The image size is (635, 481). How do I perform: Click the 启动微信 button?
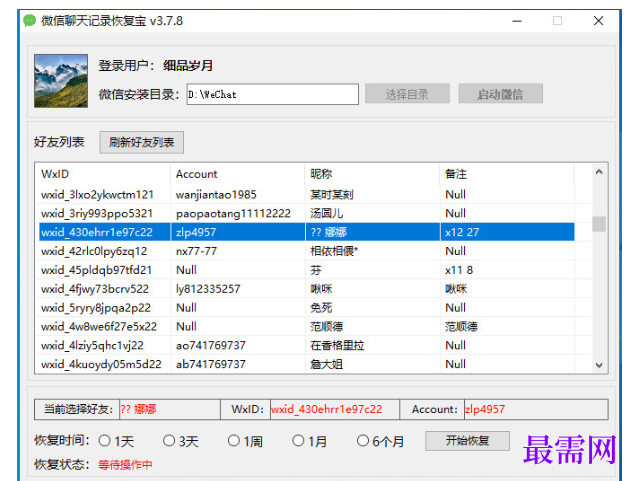pos(500,94)
